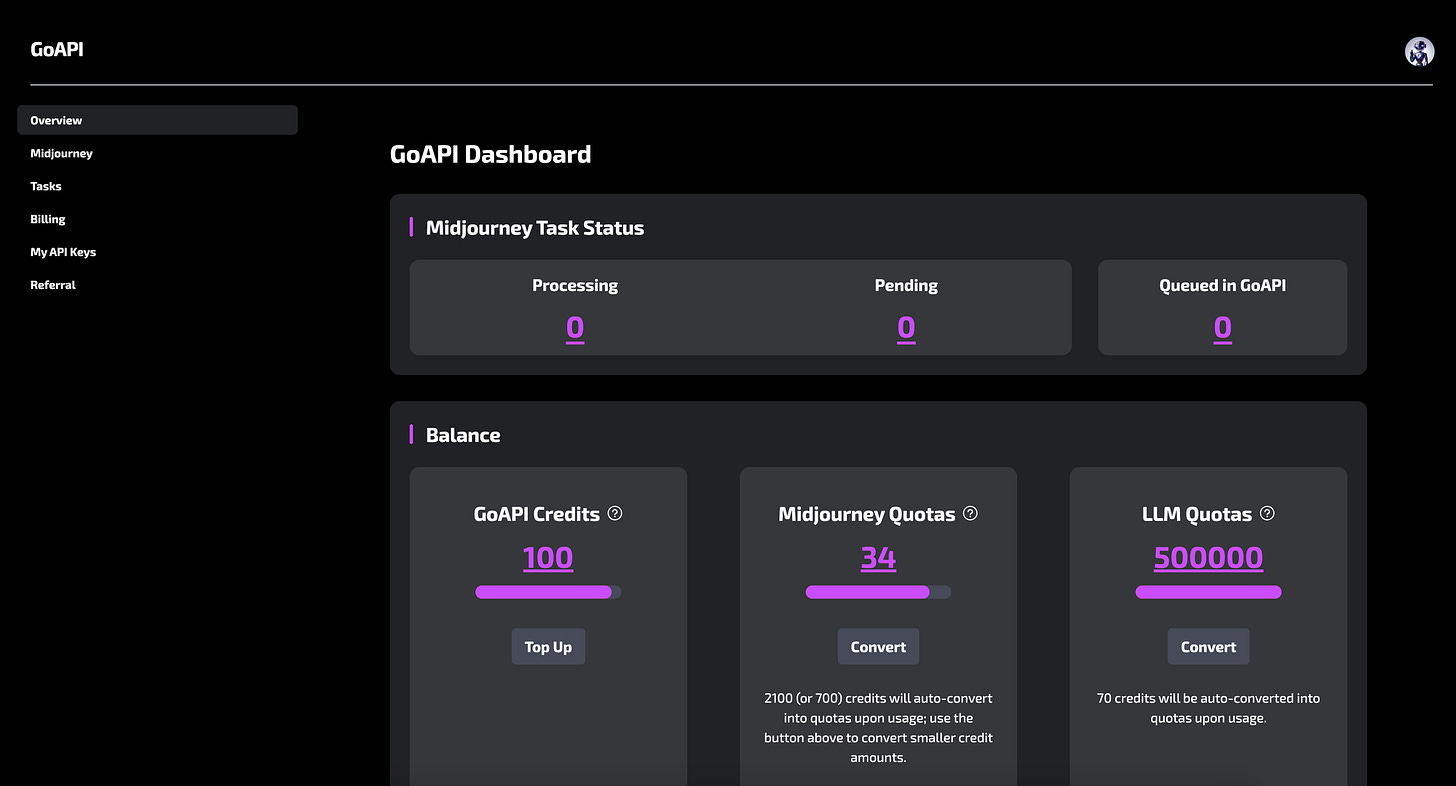
Task: Open the Midjourney Quotas help tooltip icon
Action: [x=969, y=513]
